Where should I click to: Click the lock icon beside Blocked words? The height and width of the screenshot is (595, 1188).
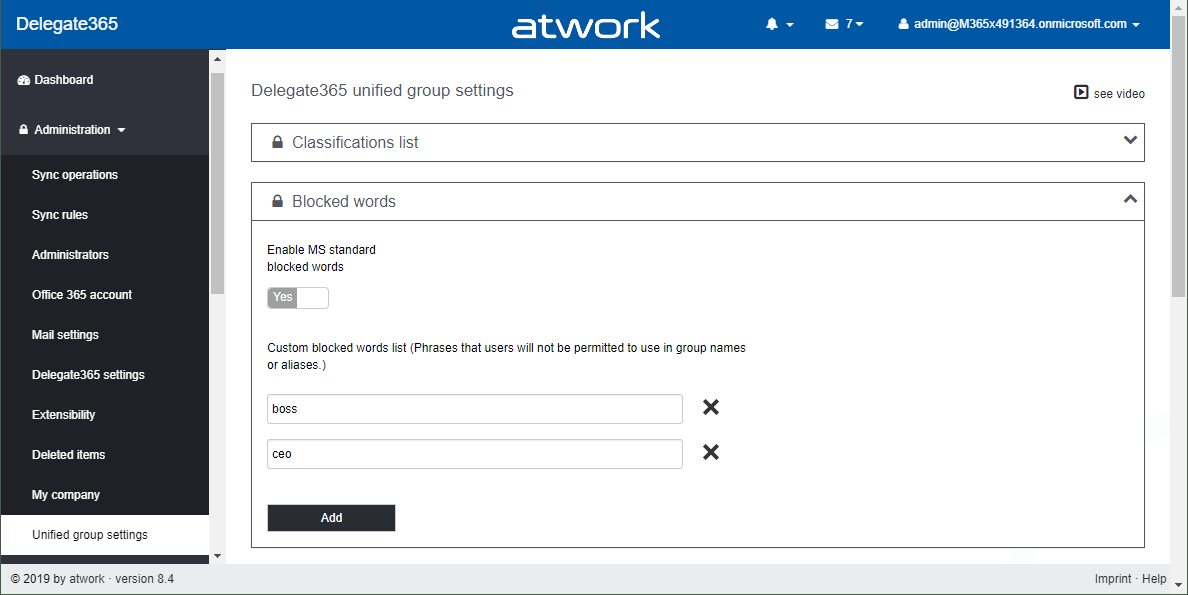click(x=277, y=201)
